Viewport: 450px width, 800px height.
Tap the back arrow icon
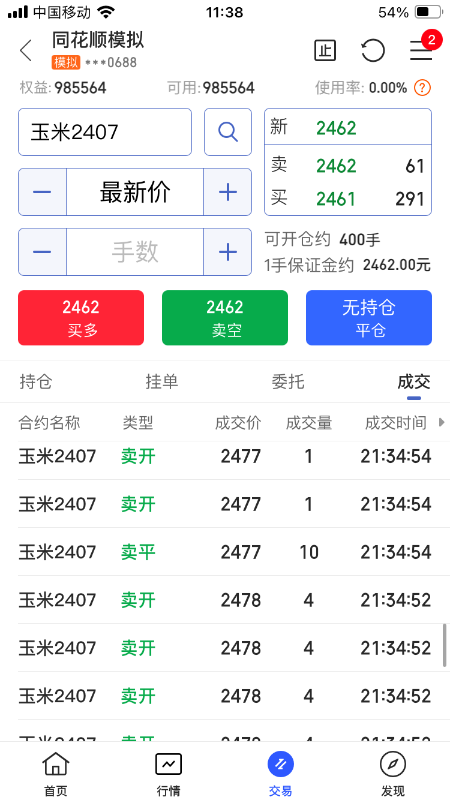coord(26,51)
